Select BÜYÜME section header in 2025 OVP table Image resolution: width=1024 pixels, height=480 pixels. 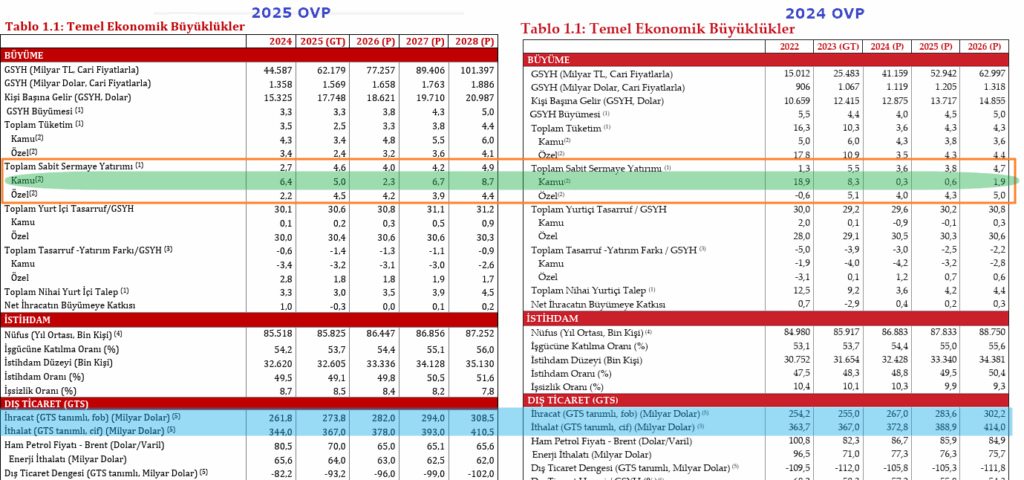coord(249,56)
